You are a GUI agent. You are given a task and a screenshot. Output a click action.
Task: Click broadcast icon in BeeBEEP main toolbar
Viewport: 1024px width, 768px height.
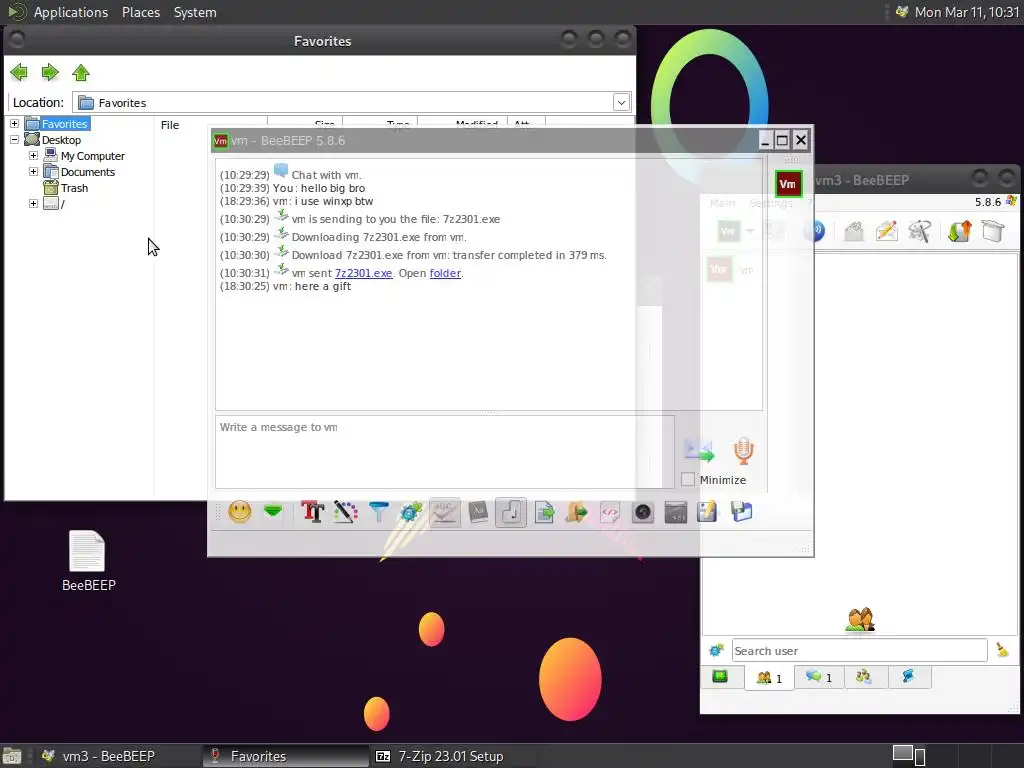click(815, 231)
